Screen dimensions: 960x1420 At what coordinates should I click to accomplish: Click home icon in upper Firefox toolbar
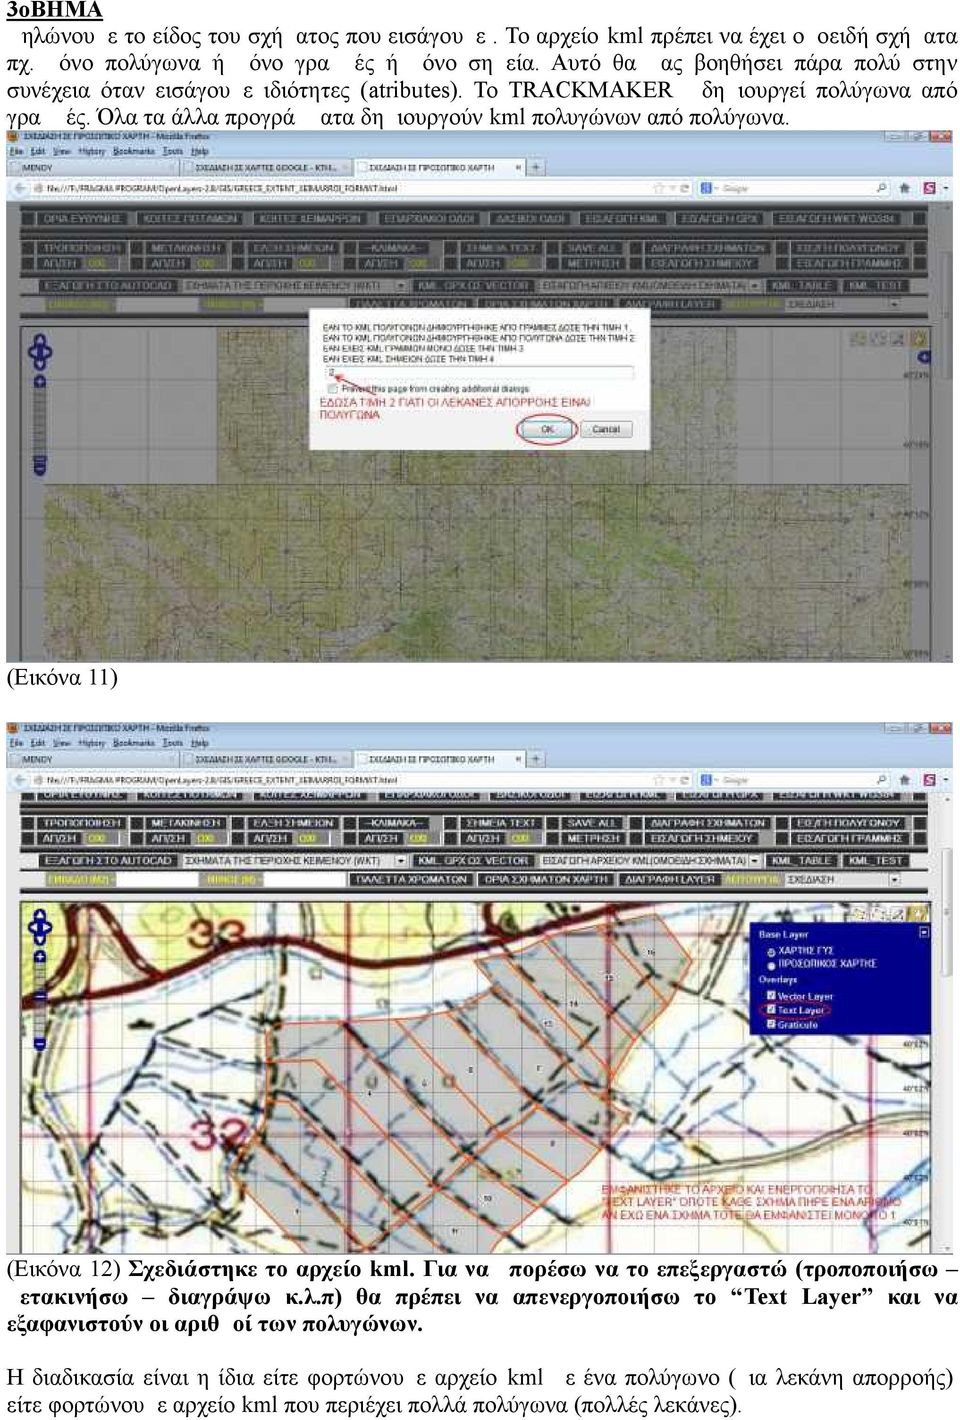tap(904, 188)
